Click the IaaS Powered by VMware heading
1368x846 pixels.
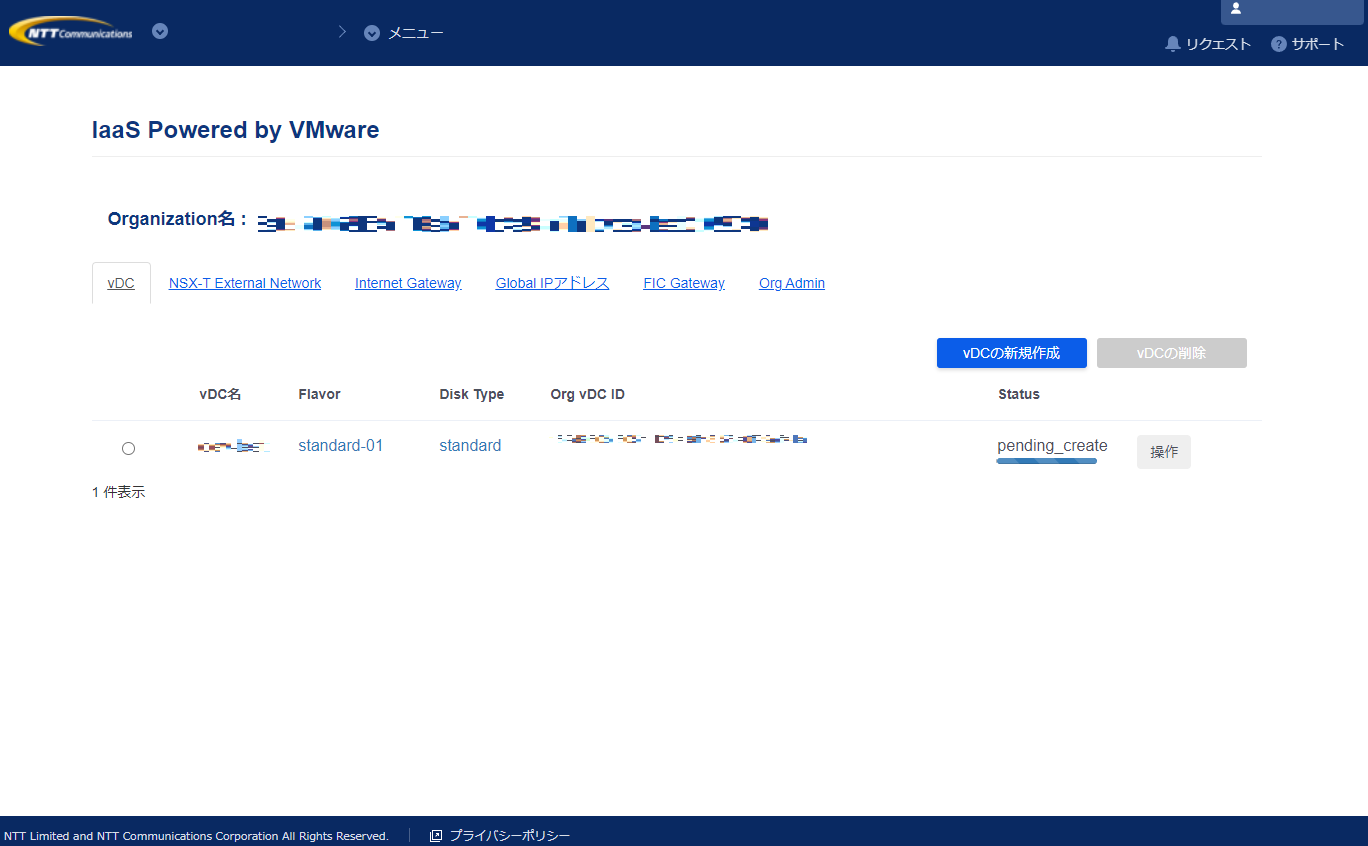tap(236, 130)
